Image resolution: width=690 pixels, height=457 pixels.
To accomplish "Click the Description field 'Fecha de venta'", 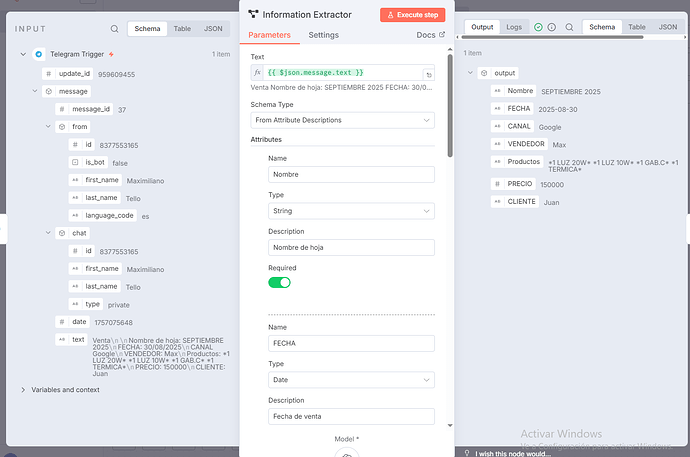I will pyautogui.click(x=351, y=417).
